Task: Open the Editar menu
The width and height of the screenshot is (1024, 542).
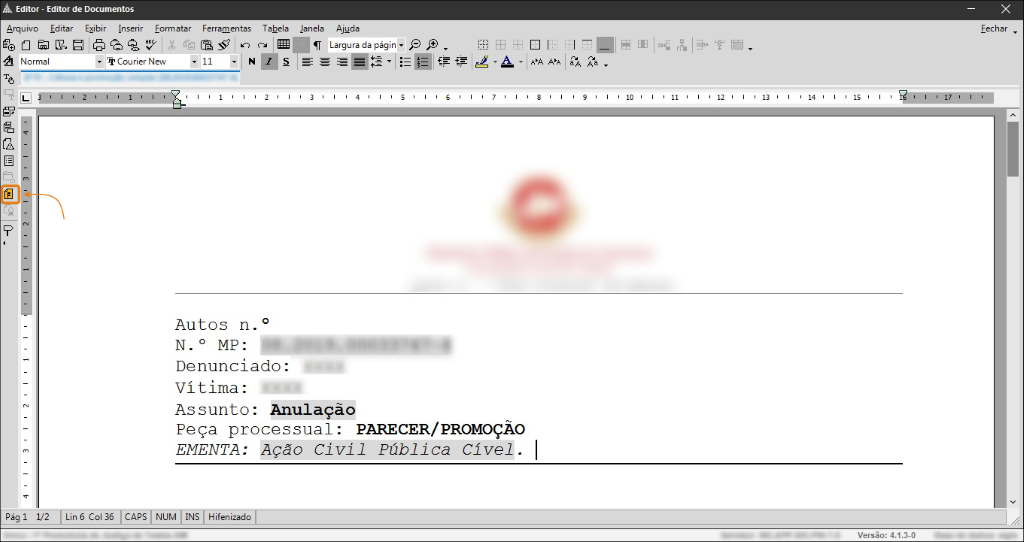Action: point(61,28)
